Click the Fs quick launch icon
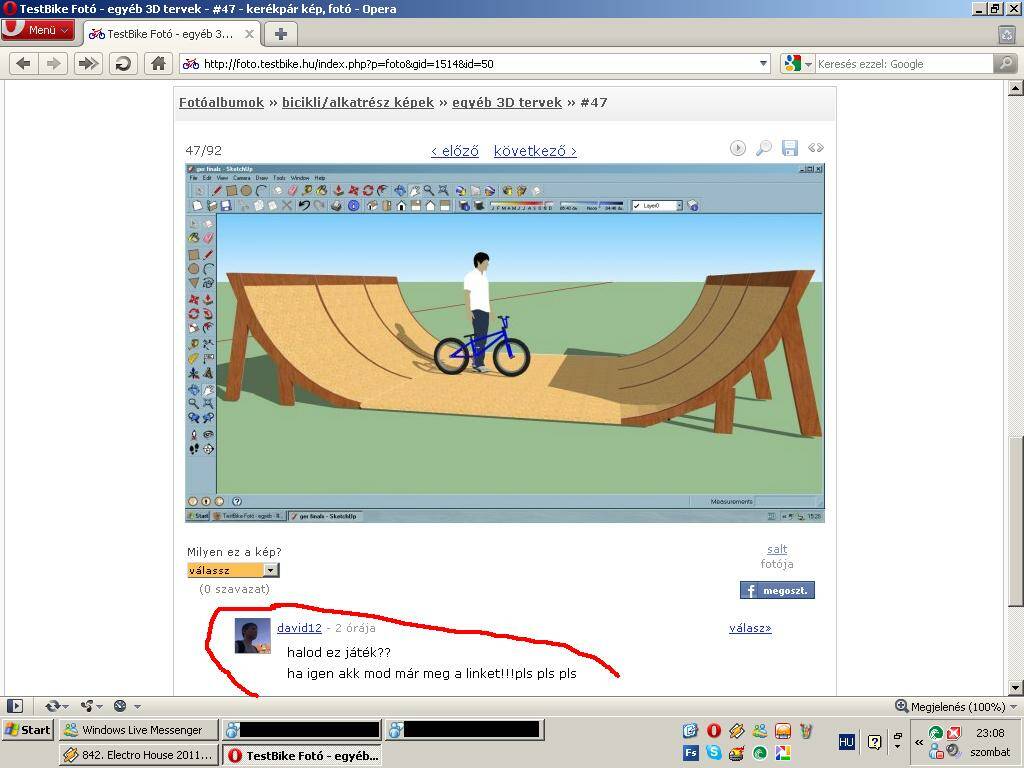This screenshot has height=768, width=1024. [x=690, y=753]
